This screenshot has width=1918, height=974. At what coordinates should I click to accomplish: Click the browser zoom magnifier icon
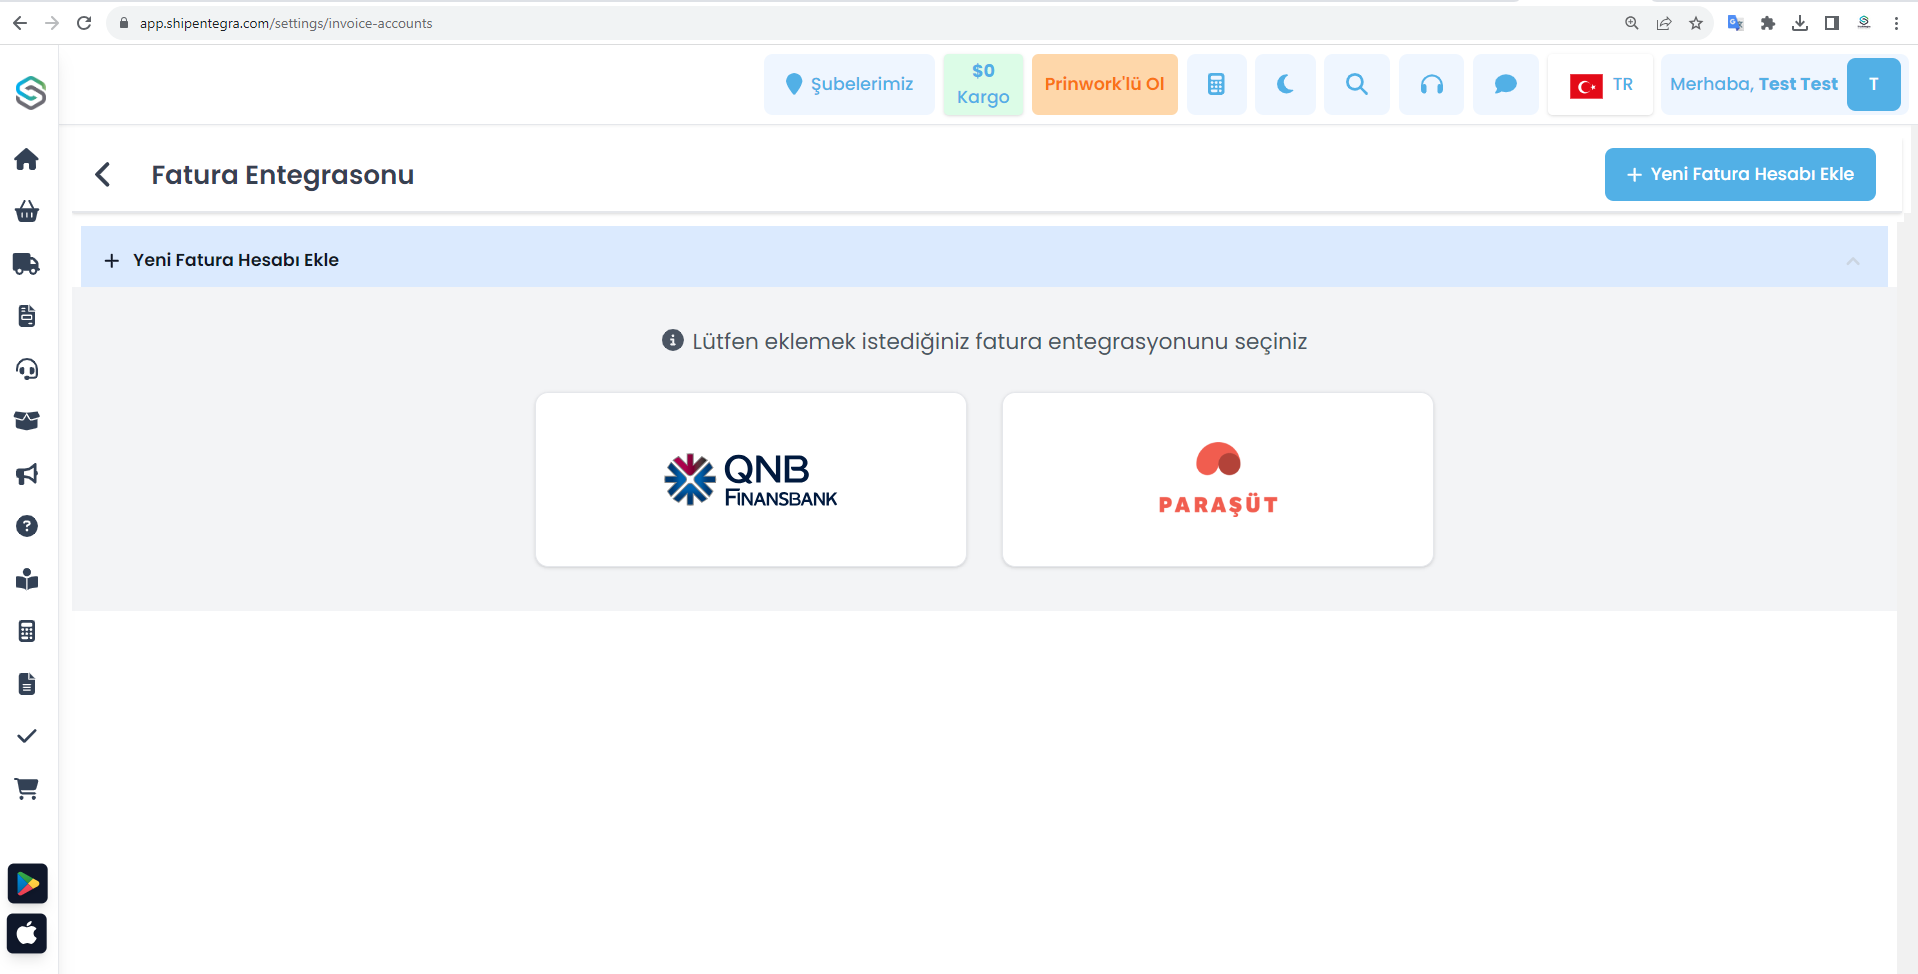(x=1632, y=23)
